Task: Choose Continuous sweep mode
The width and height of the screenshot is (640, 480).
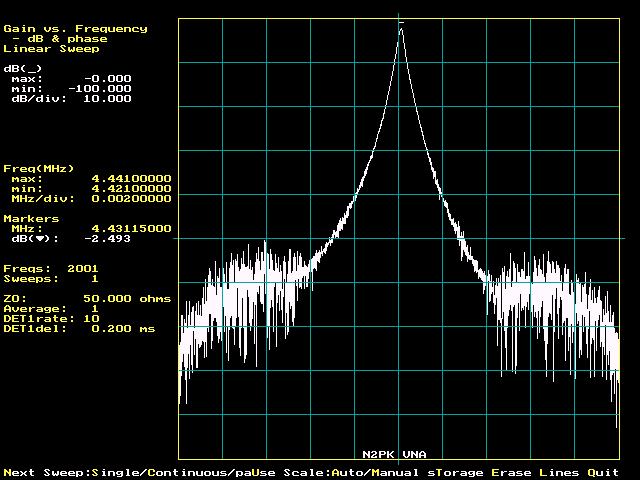Action: (180, 472)
